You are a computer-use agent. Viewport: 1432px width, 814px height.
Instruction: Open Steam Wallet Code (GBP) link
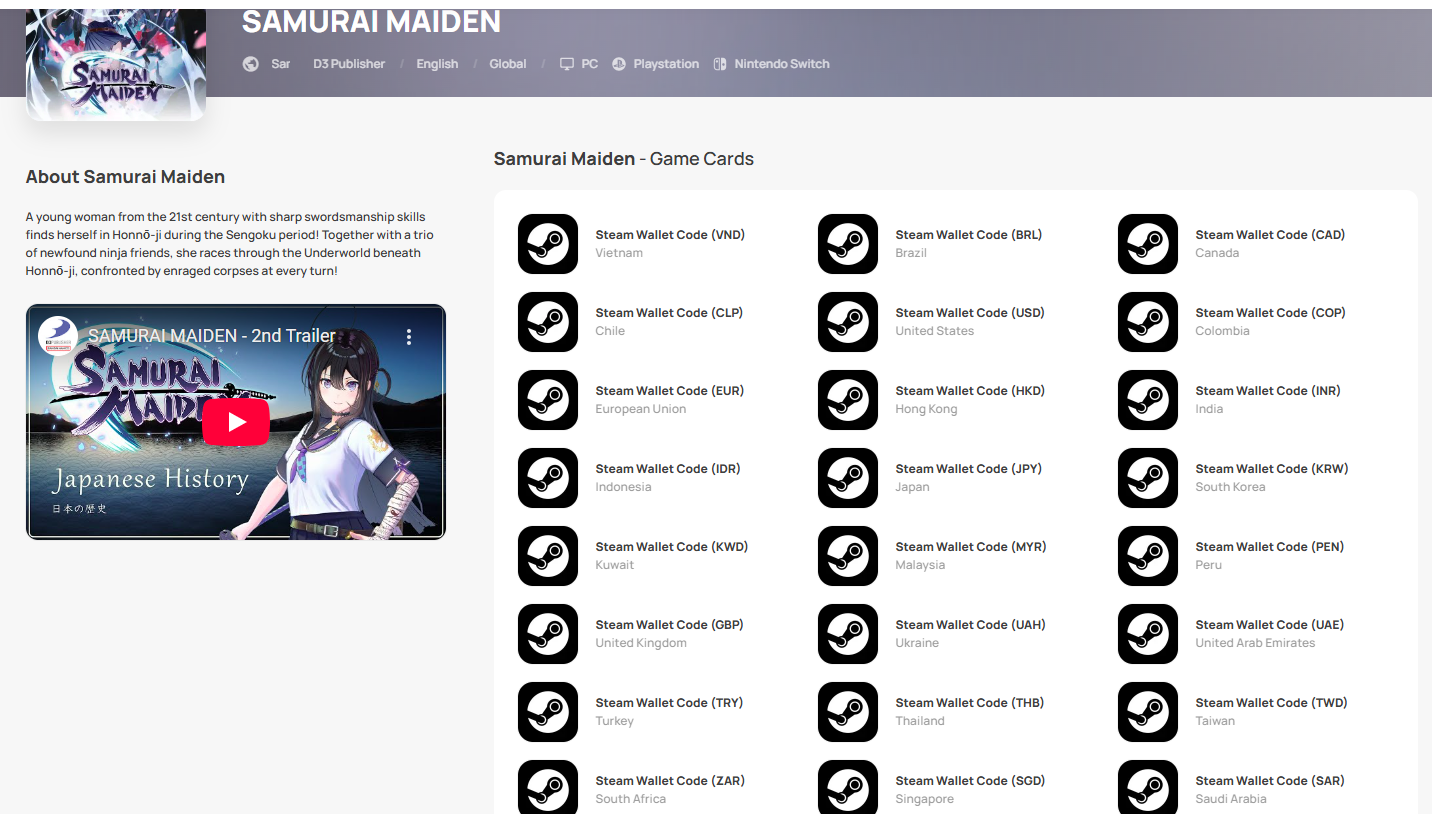(670, 625)
